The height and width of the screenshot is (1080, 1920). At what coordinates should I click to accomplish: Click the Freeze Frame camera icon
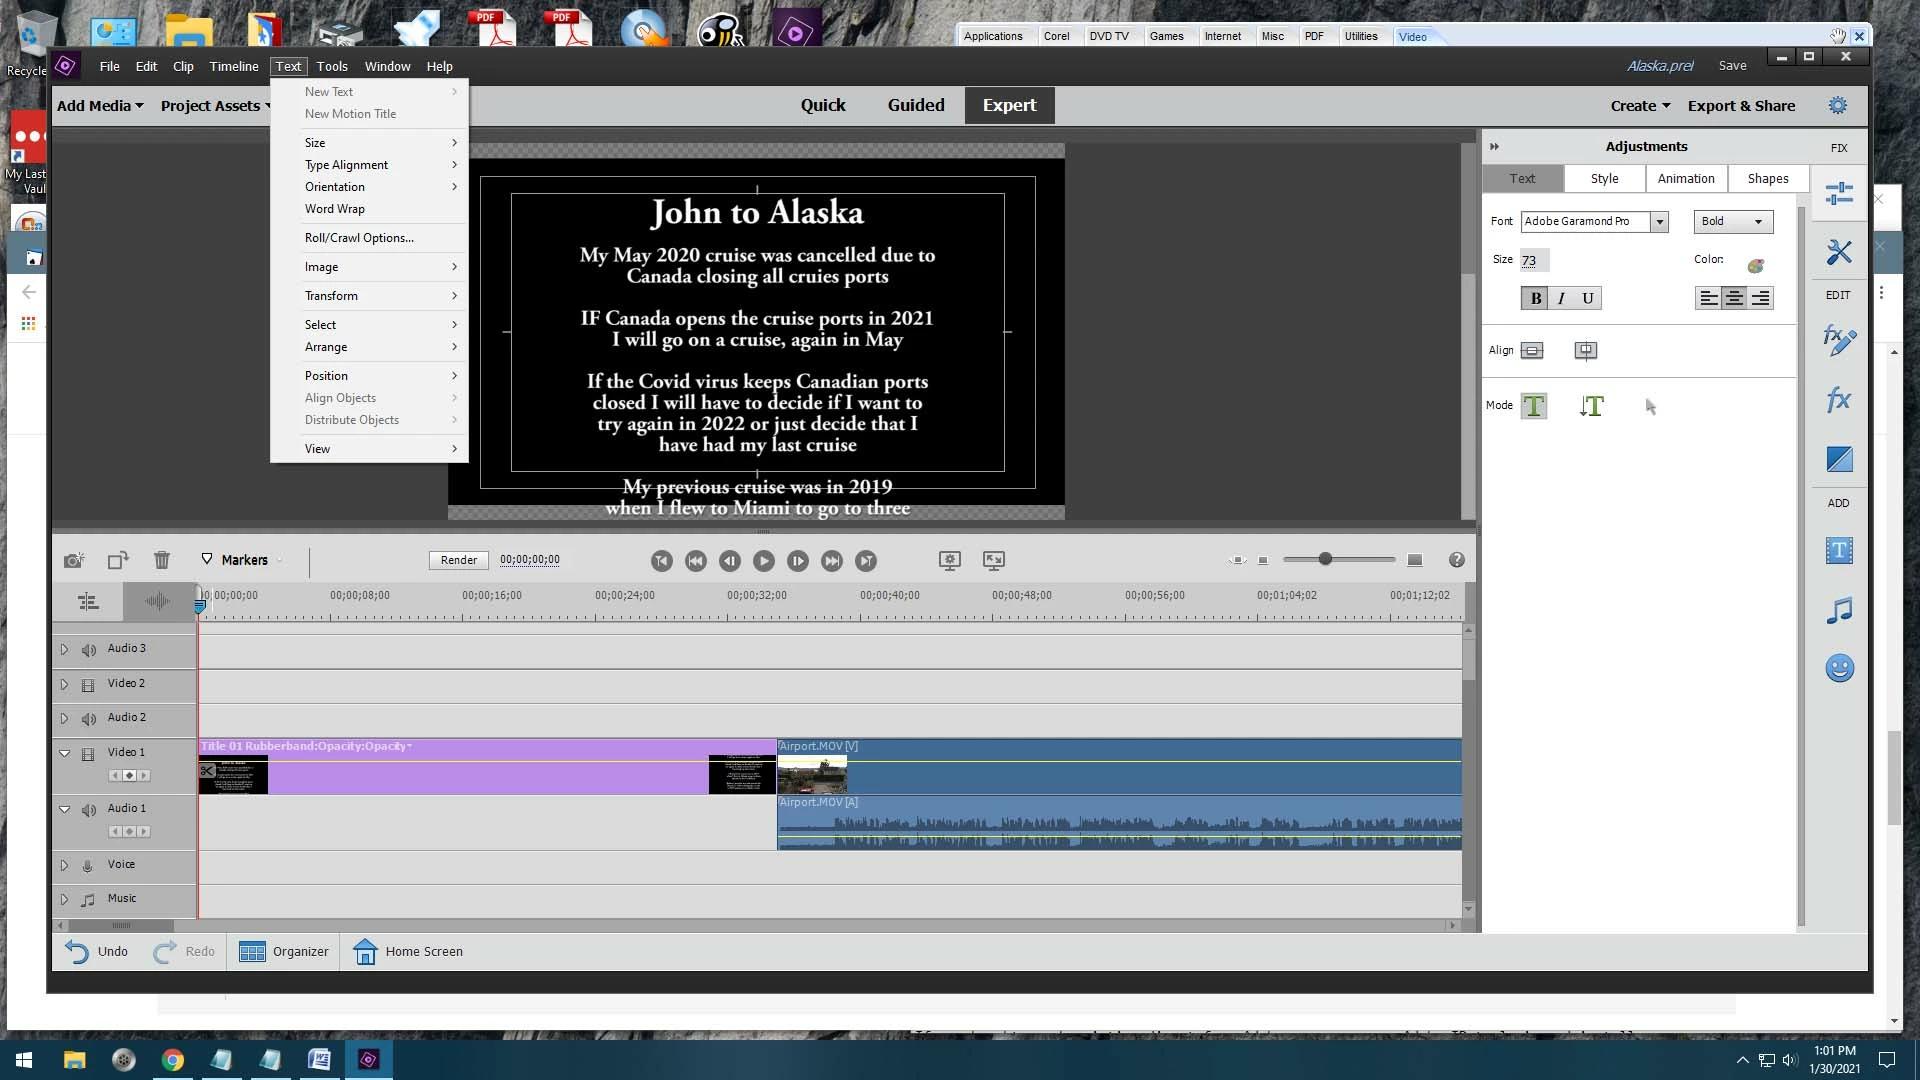click(74, 561)
